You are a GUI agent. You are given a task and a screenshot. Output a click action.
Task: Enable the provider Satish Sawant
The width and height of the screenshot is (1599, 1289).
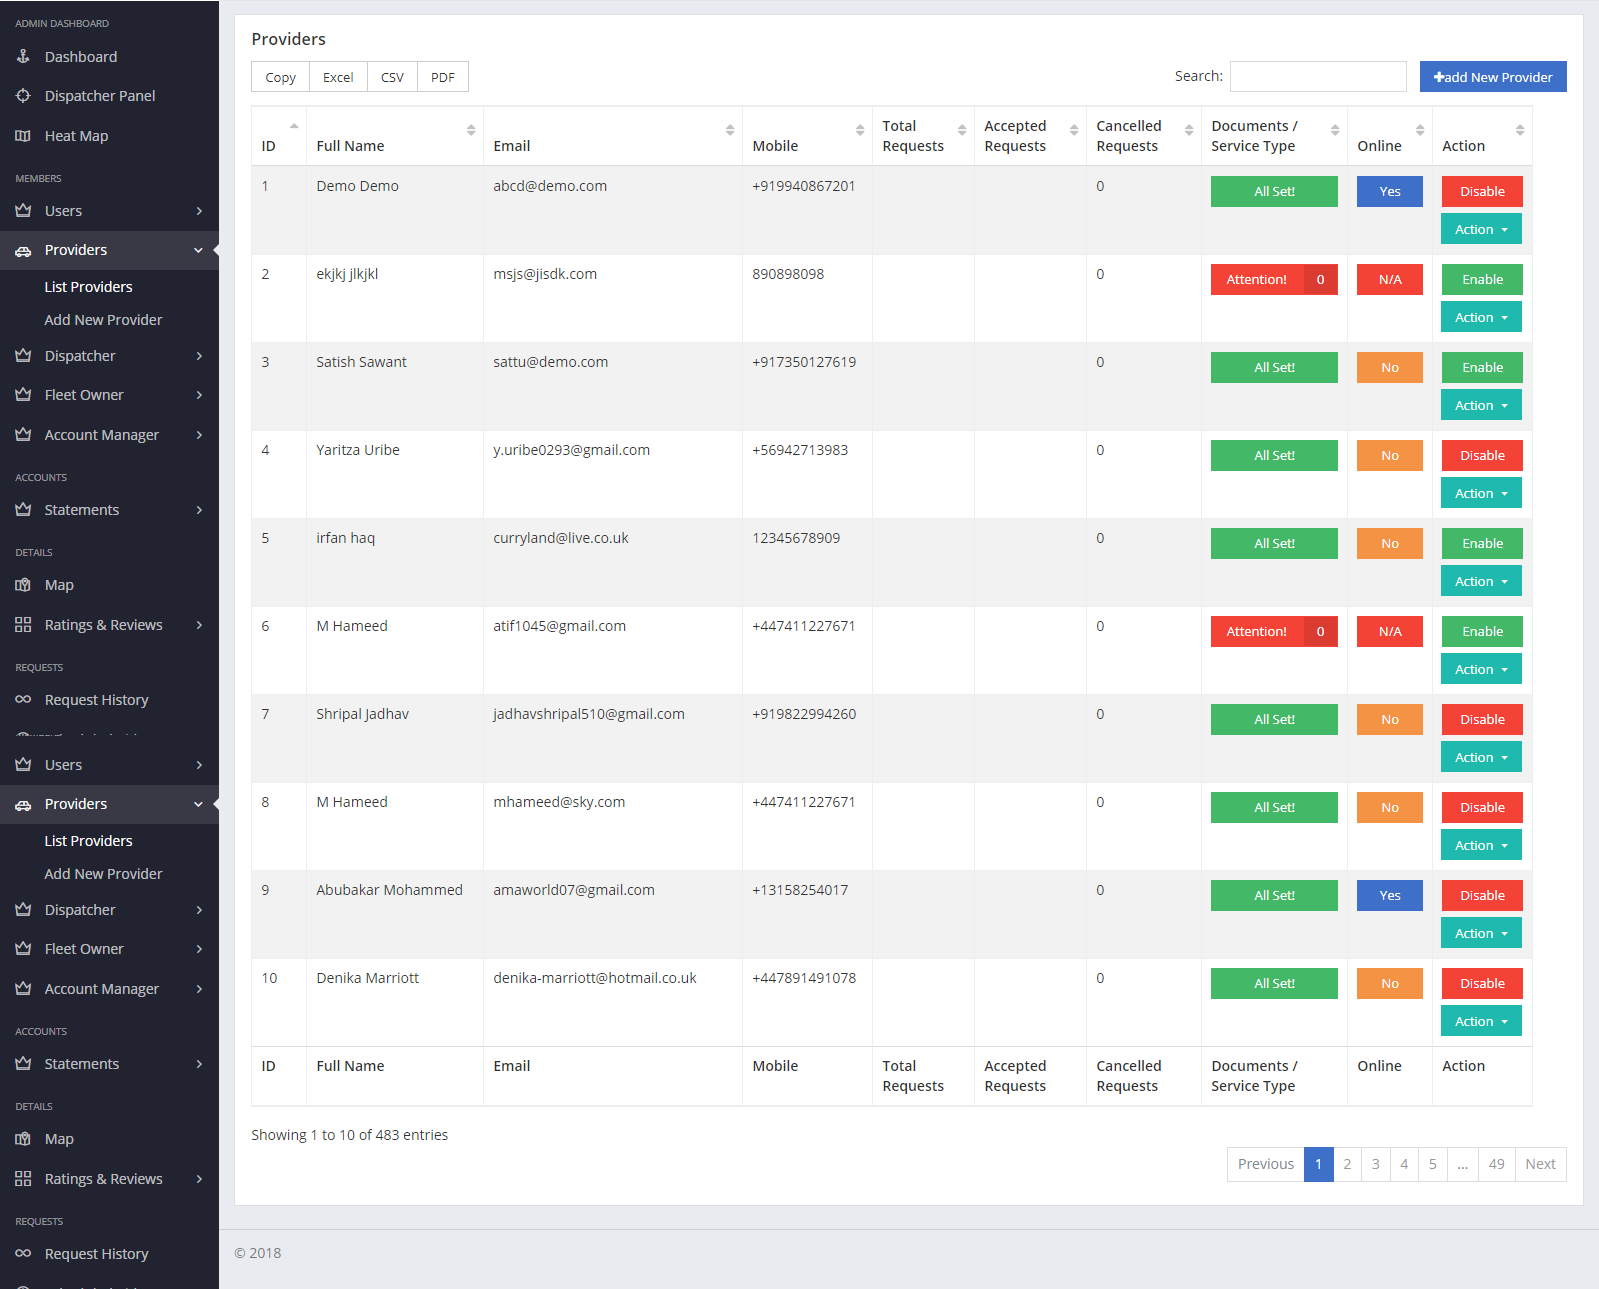[x=1481, y=368]
